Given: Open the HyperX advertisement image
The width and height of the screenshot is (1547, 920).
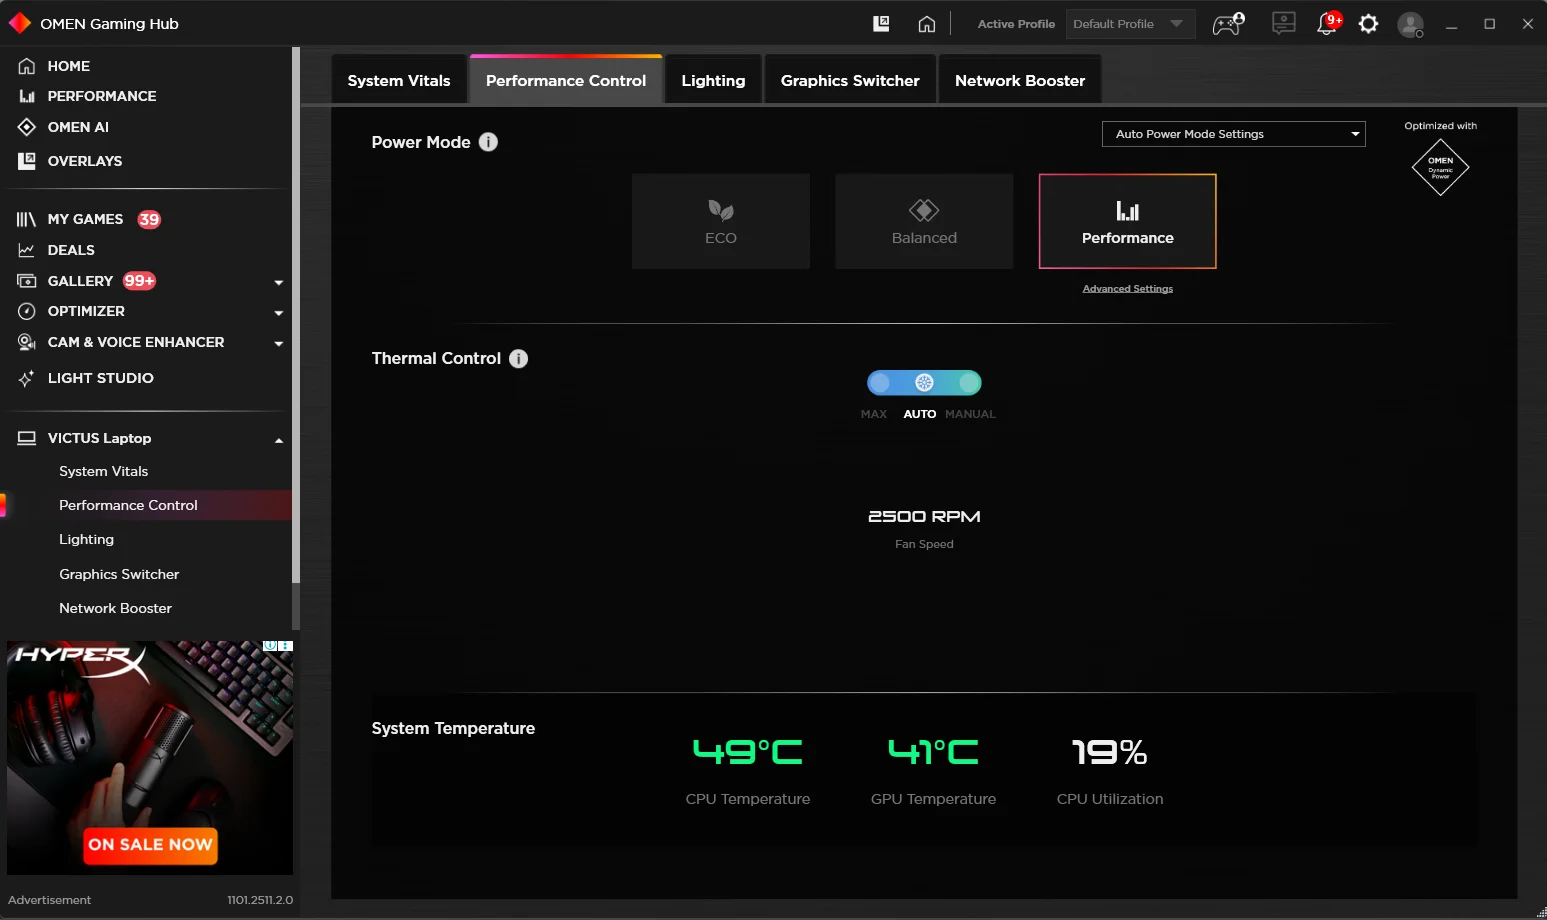Looking at the screenshot, I should [x=150, y=758].
